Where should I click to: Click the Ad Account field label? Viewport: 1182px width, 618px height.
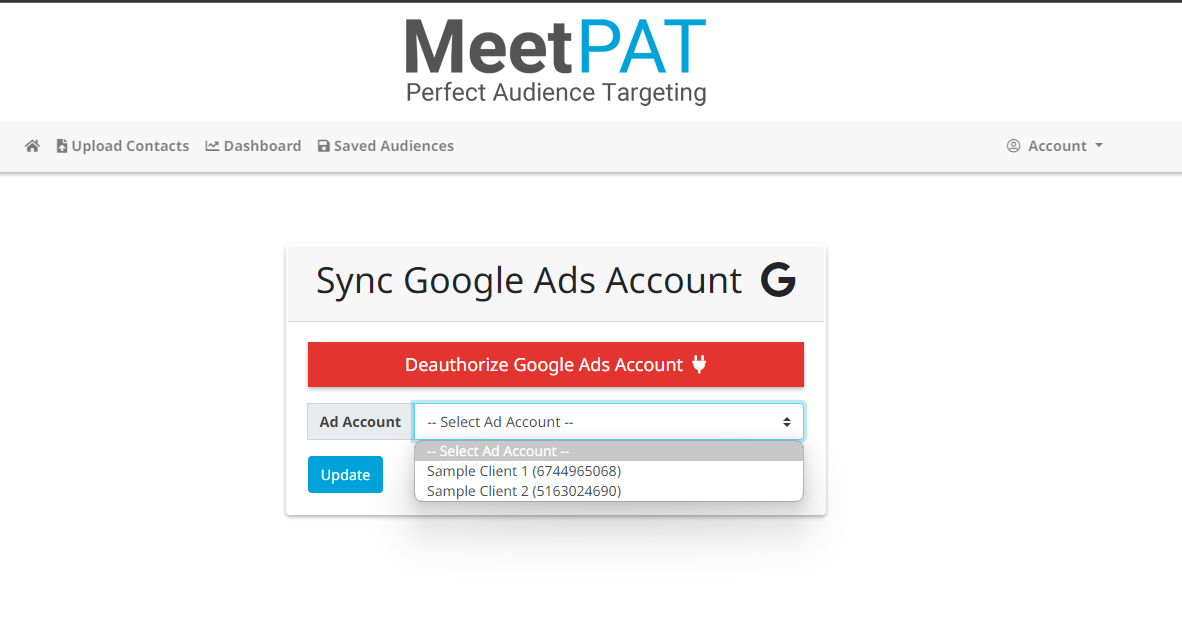(x=360, y=422)
